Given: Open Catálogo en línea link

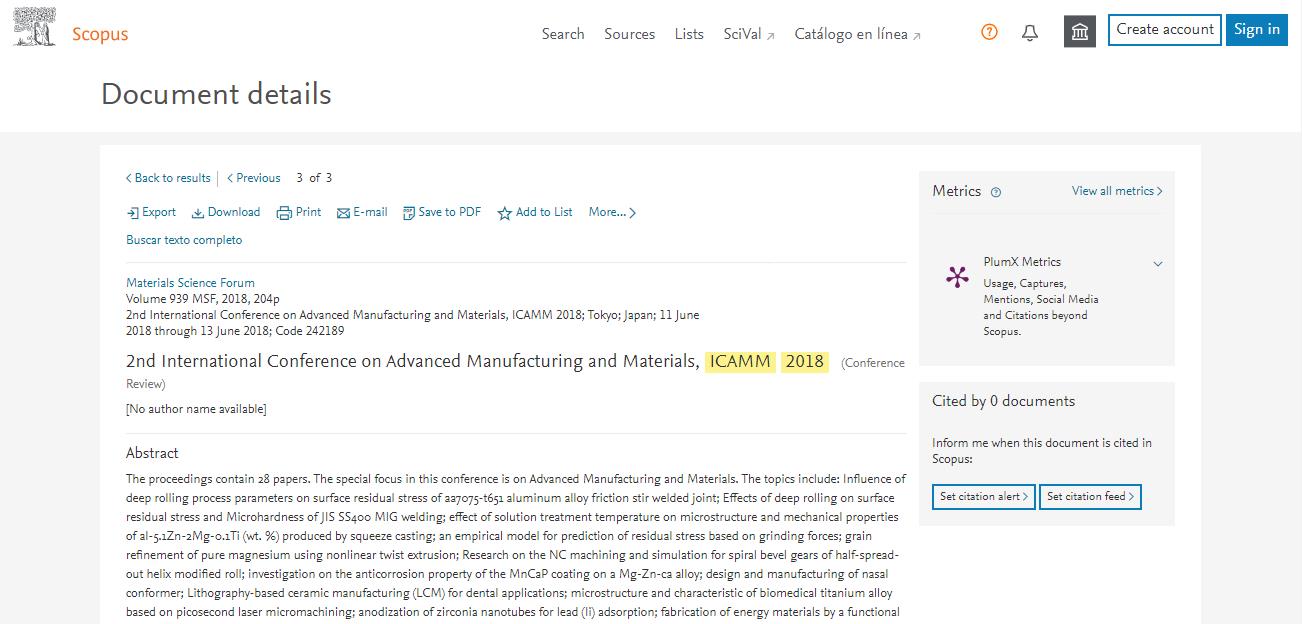Looking at the screenshot, I should (857, 34).
